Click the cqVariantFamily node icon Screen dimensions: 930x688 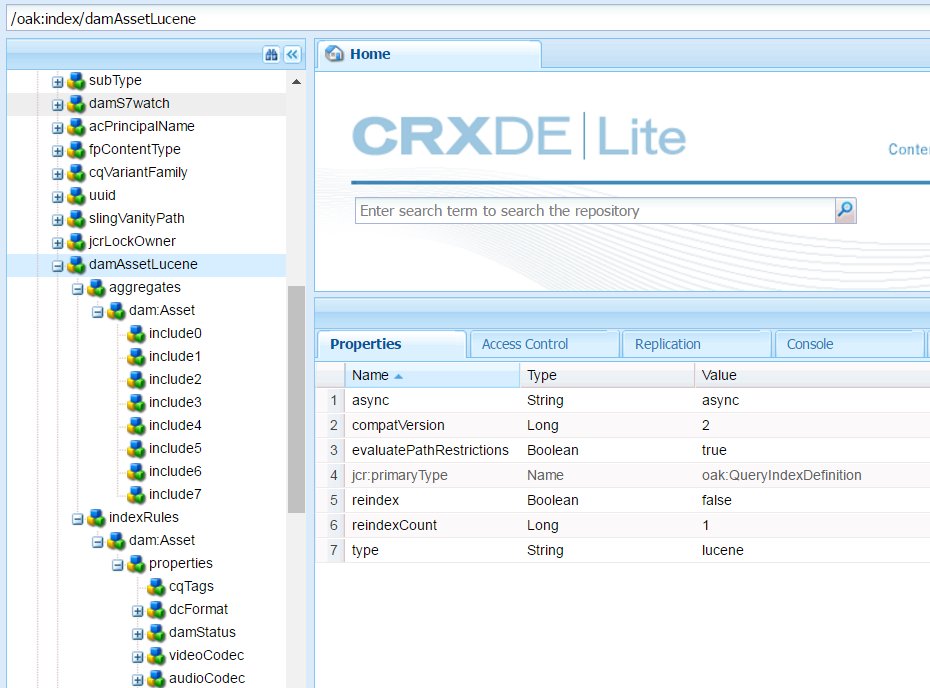click(77, 173)
